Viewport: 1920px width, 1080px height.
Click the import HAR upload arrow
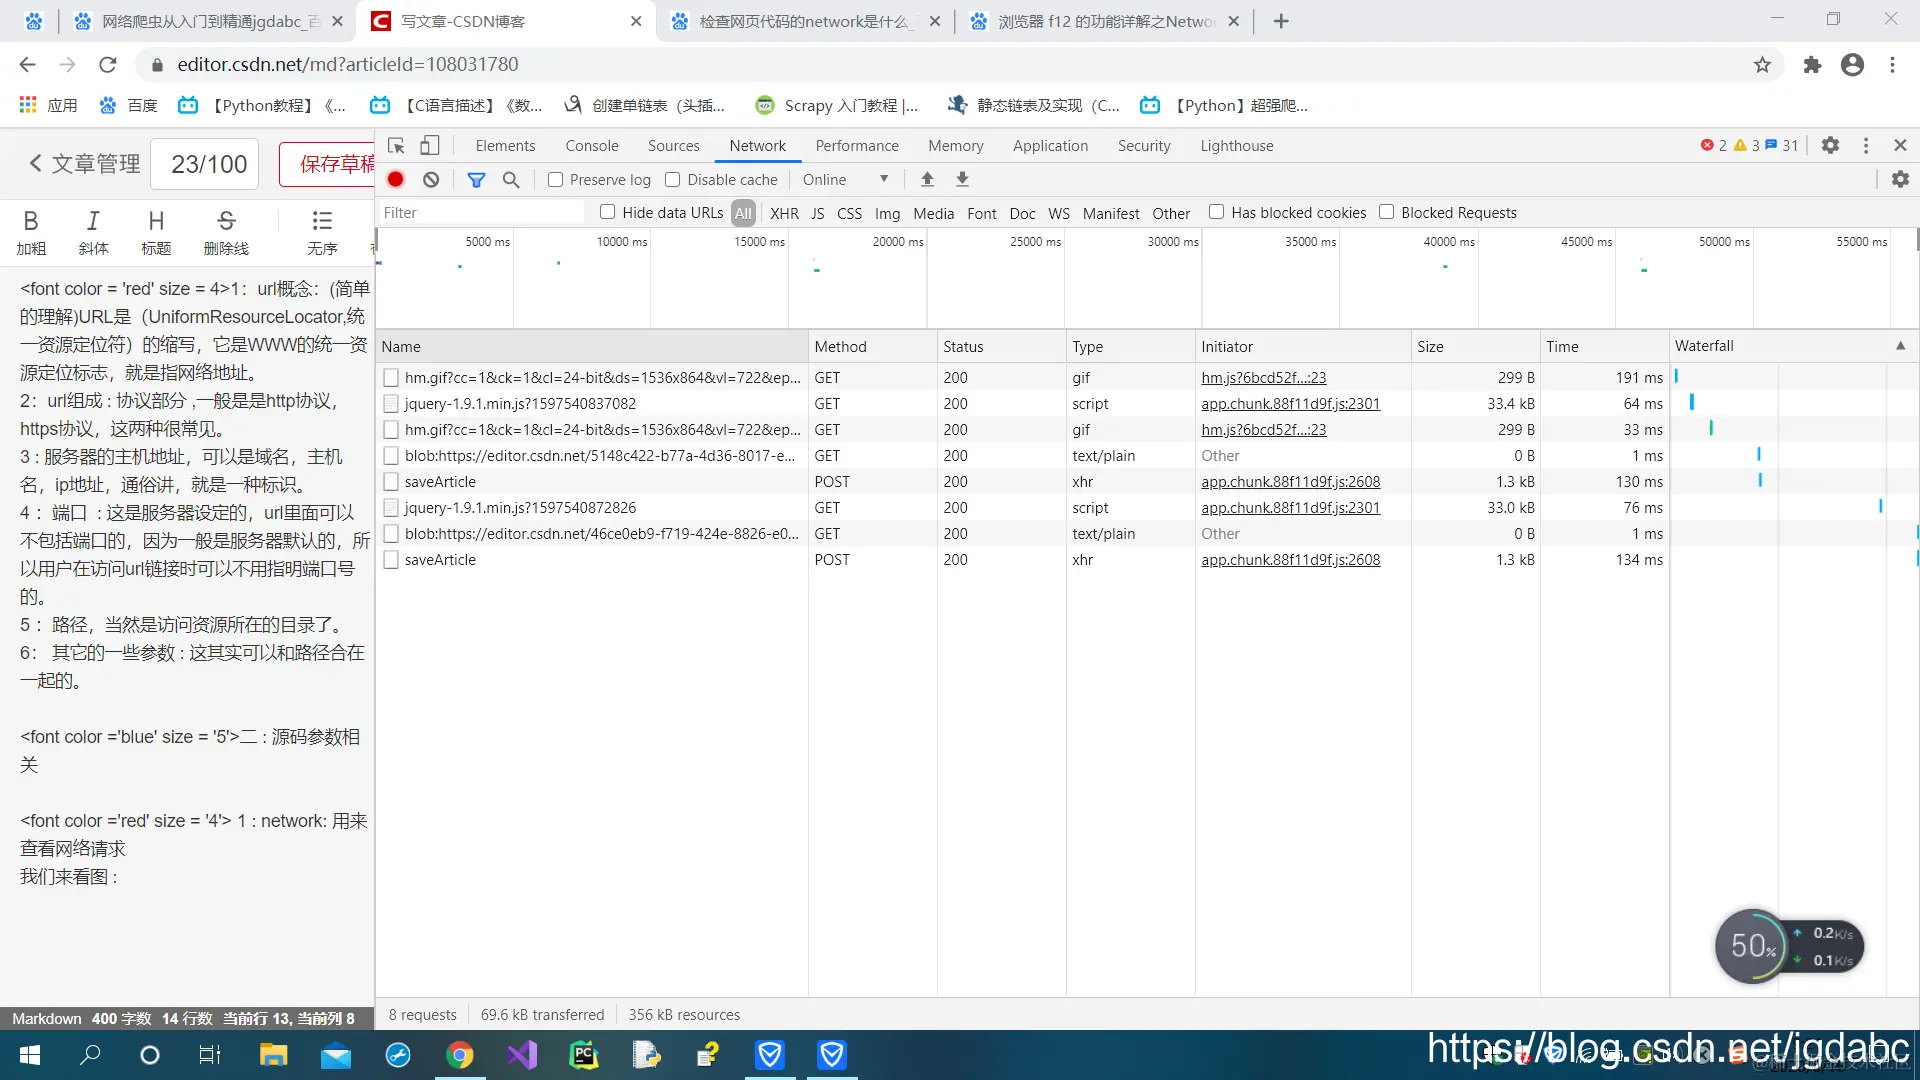point(927,179)
